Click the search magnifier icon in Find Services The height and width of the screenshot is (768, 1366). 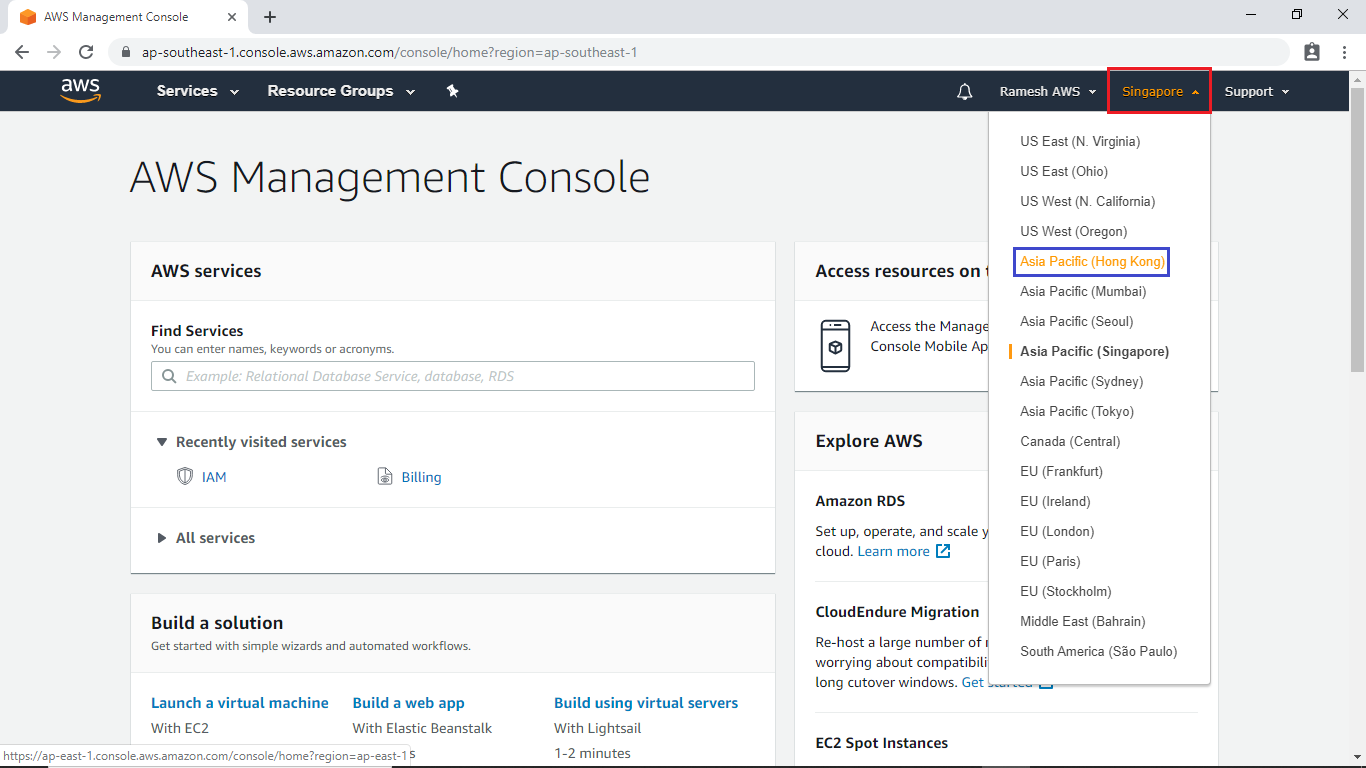(x=168, y=377)
